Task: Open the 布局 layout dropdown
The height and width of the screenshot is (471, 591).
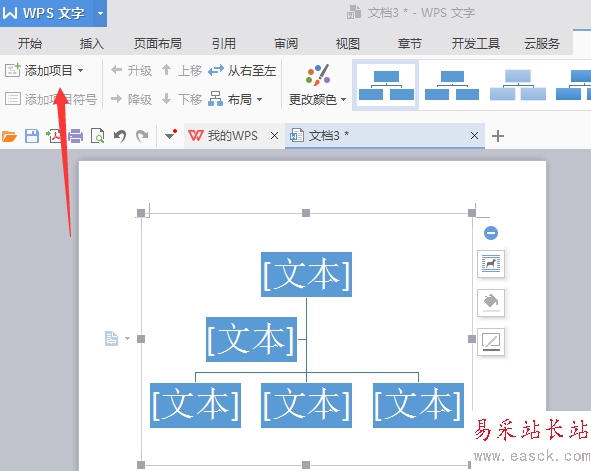Action: [235, 99]
